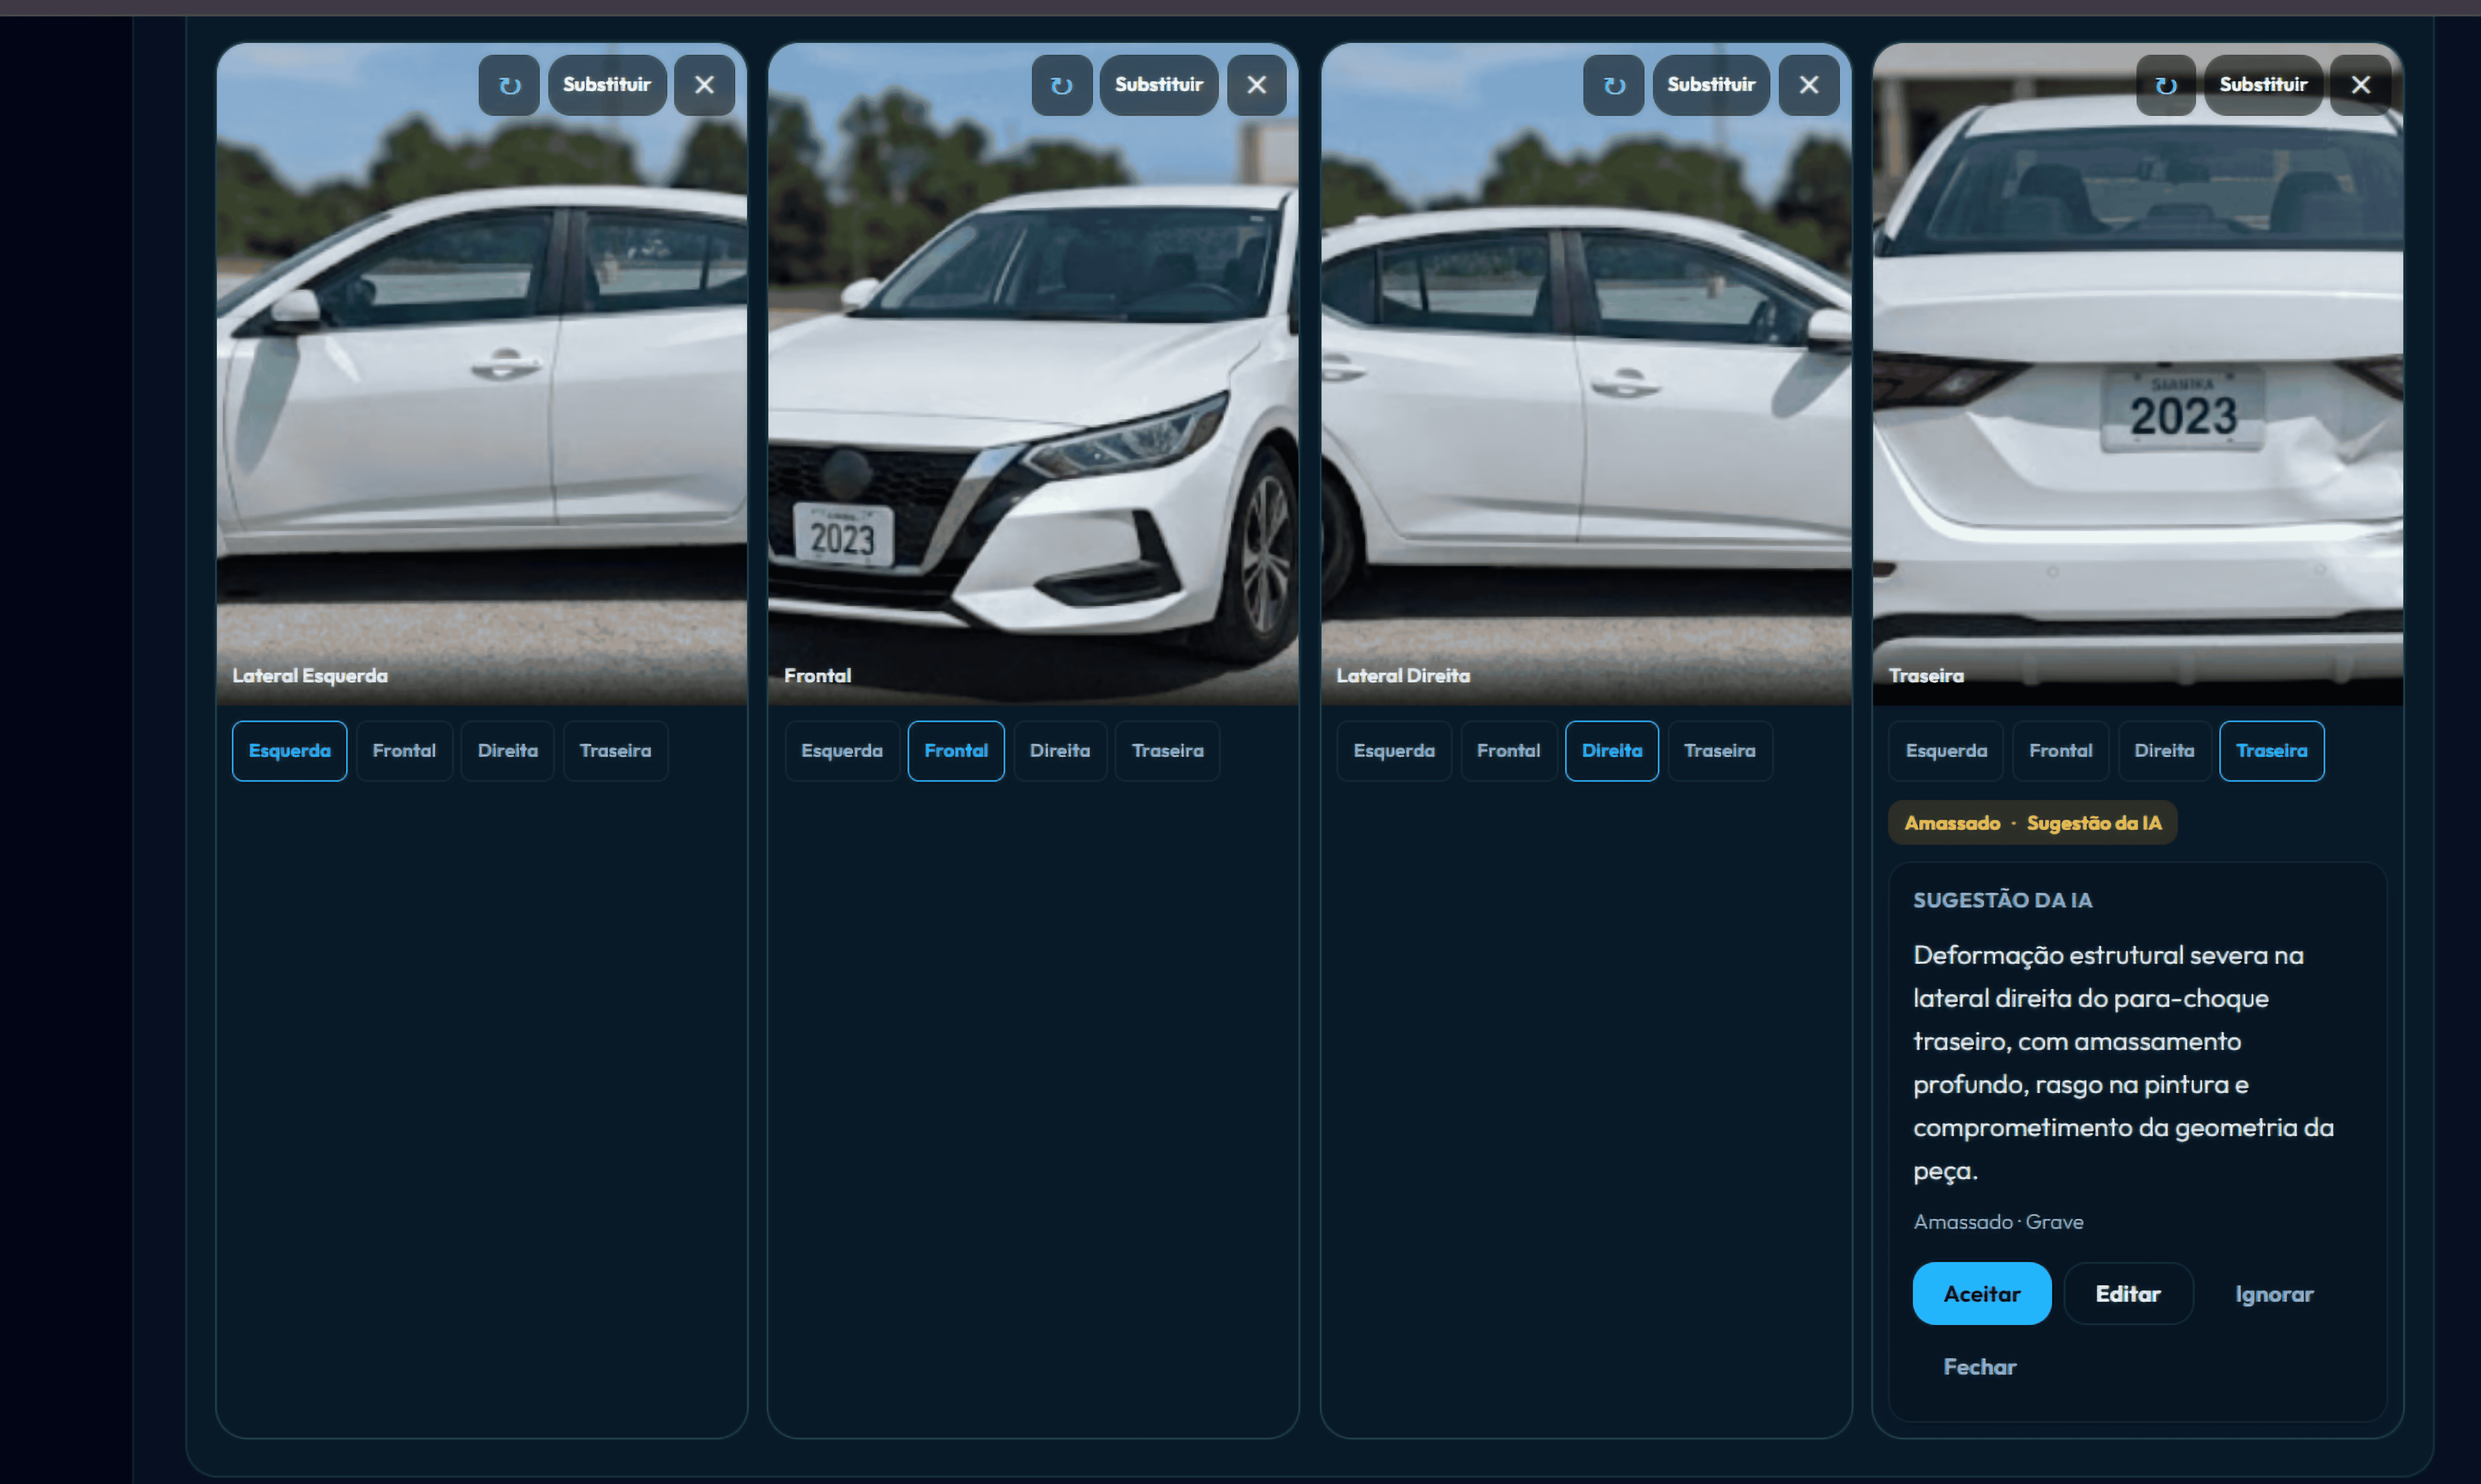The height and width of the screenshot is (1484, 2481).
Task: Rotate the Frontal photo
Action: [1062, 85]
